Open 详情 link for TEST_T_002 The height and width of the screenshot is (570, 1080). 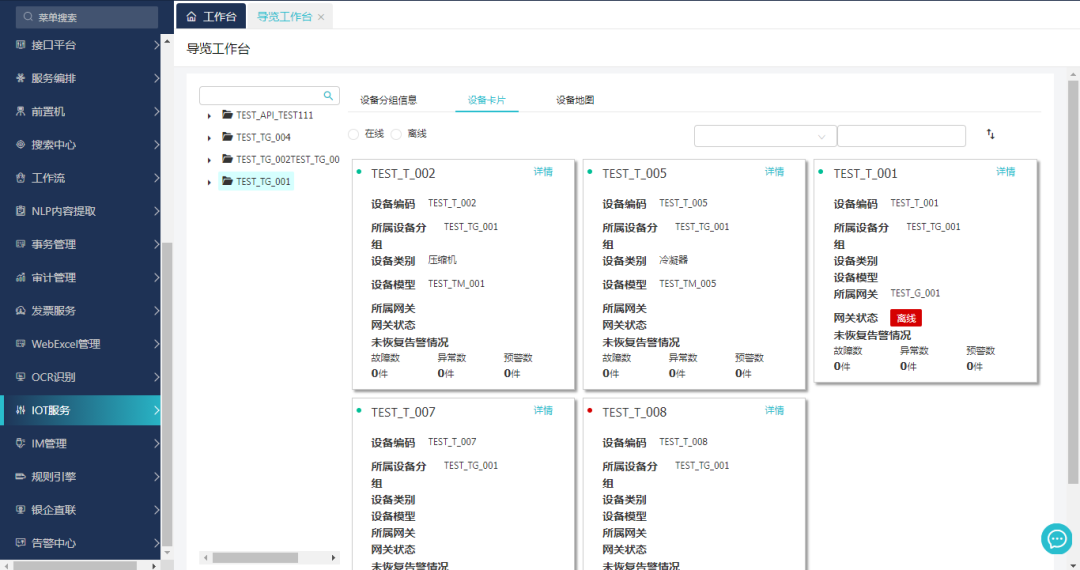click(x=543, y=172)
